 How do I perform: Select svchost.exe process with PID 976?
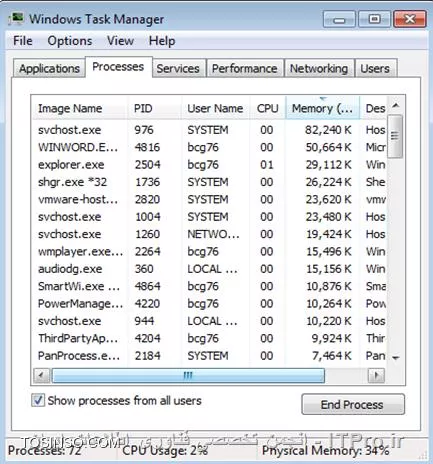210,130
